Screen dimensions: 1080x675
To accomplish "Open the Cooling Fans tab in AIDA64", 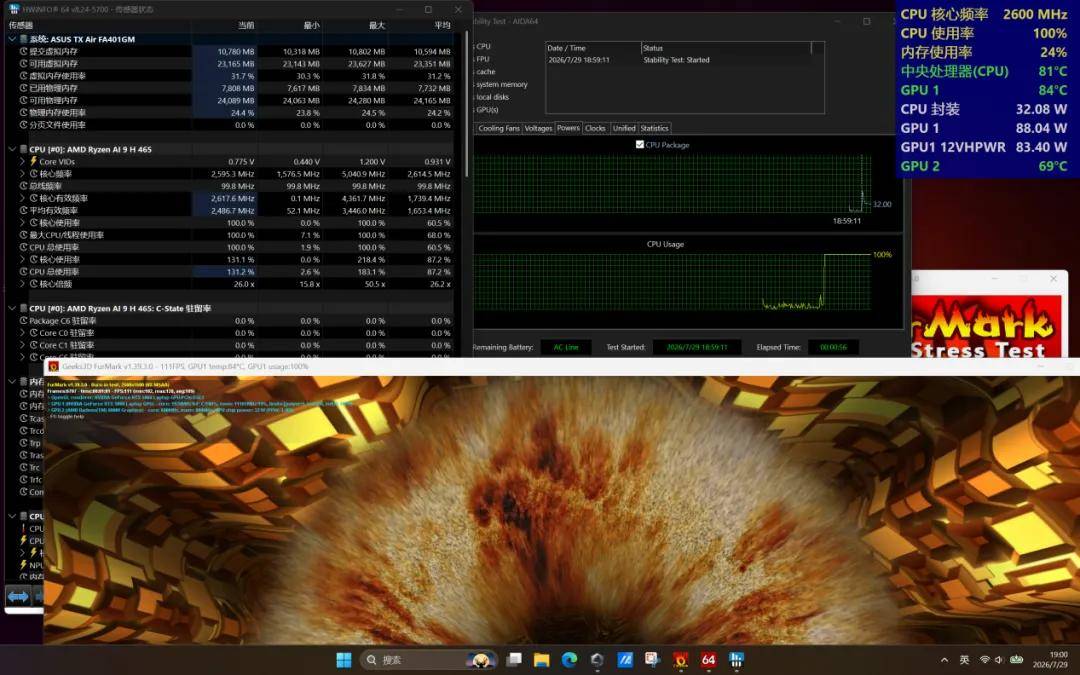I will (499, 128).
